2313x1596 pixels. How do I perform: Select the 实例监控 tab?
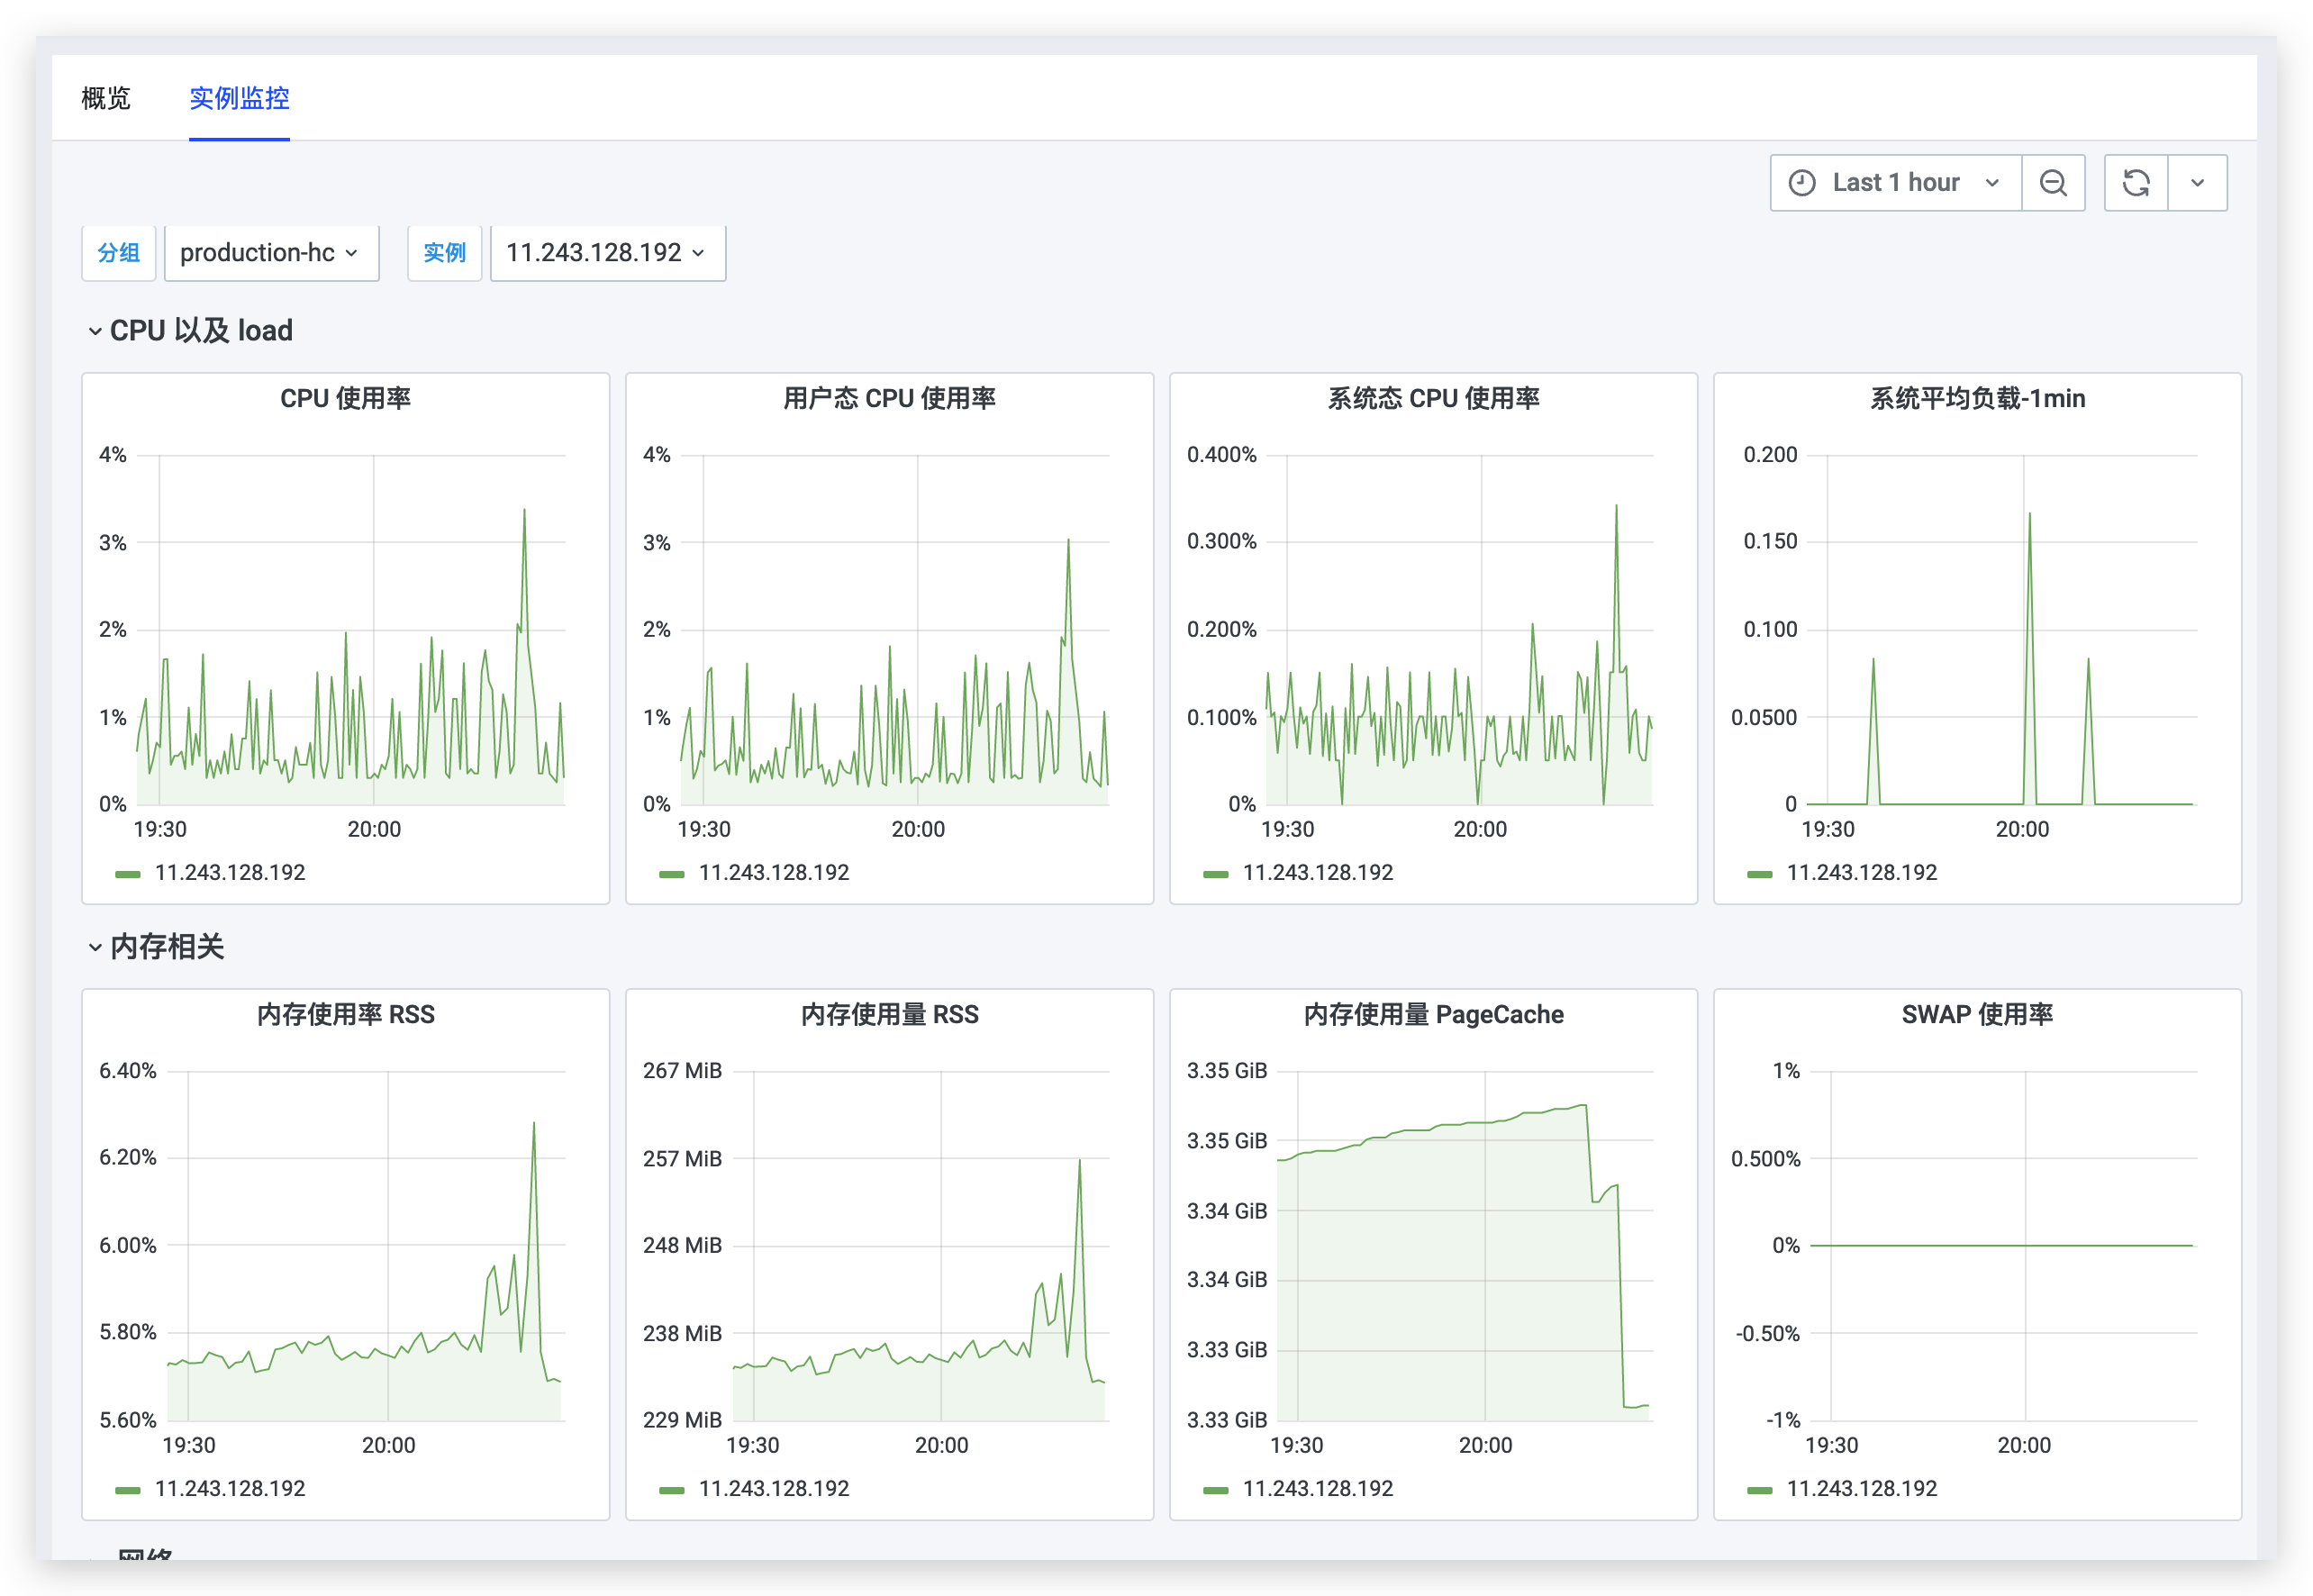pyautogui.click(x=239, y=98)
